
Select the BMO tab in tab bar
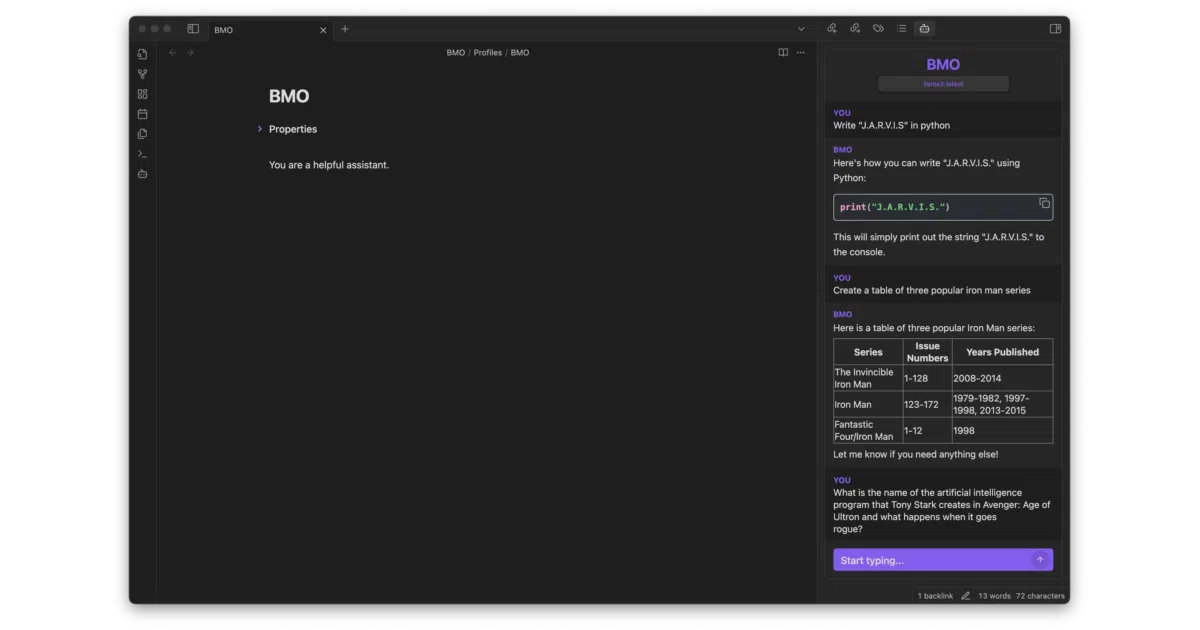point(269,30)
